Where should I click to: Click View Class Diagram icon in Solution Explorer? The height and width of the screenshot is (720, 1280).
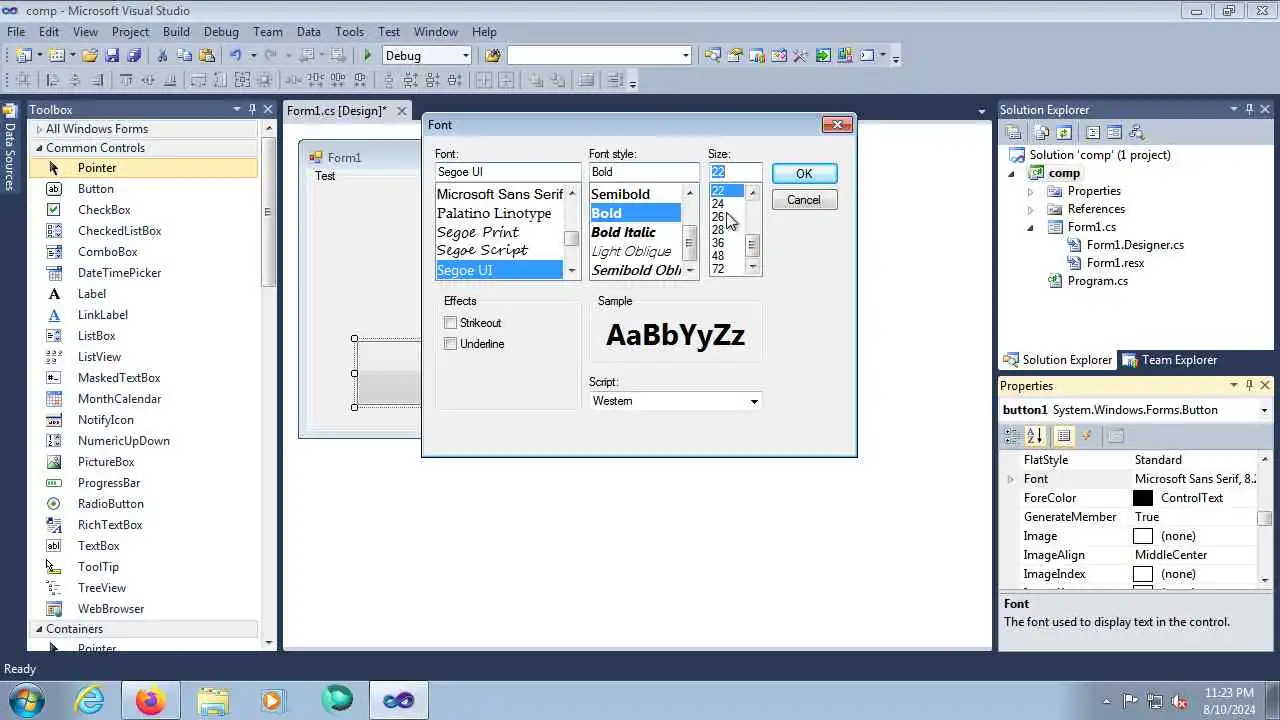[1136, 132]
